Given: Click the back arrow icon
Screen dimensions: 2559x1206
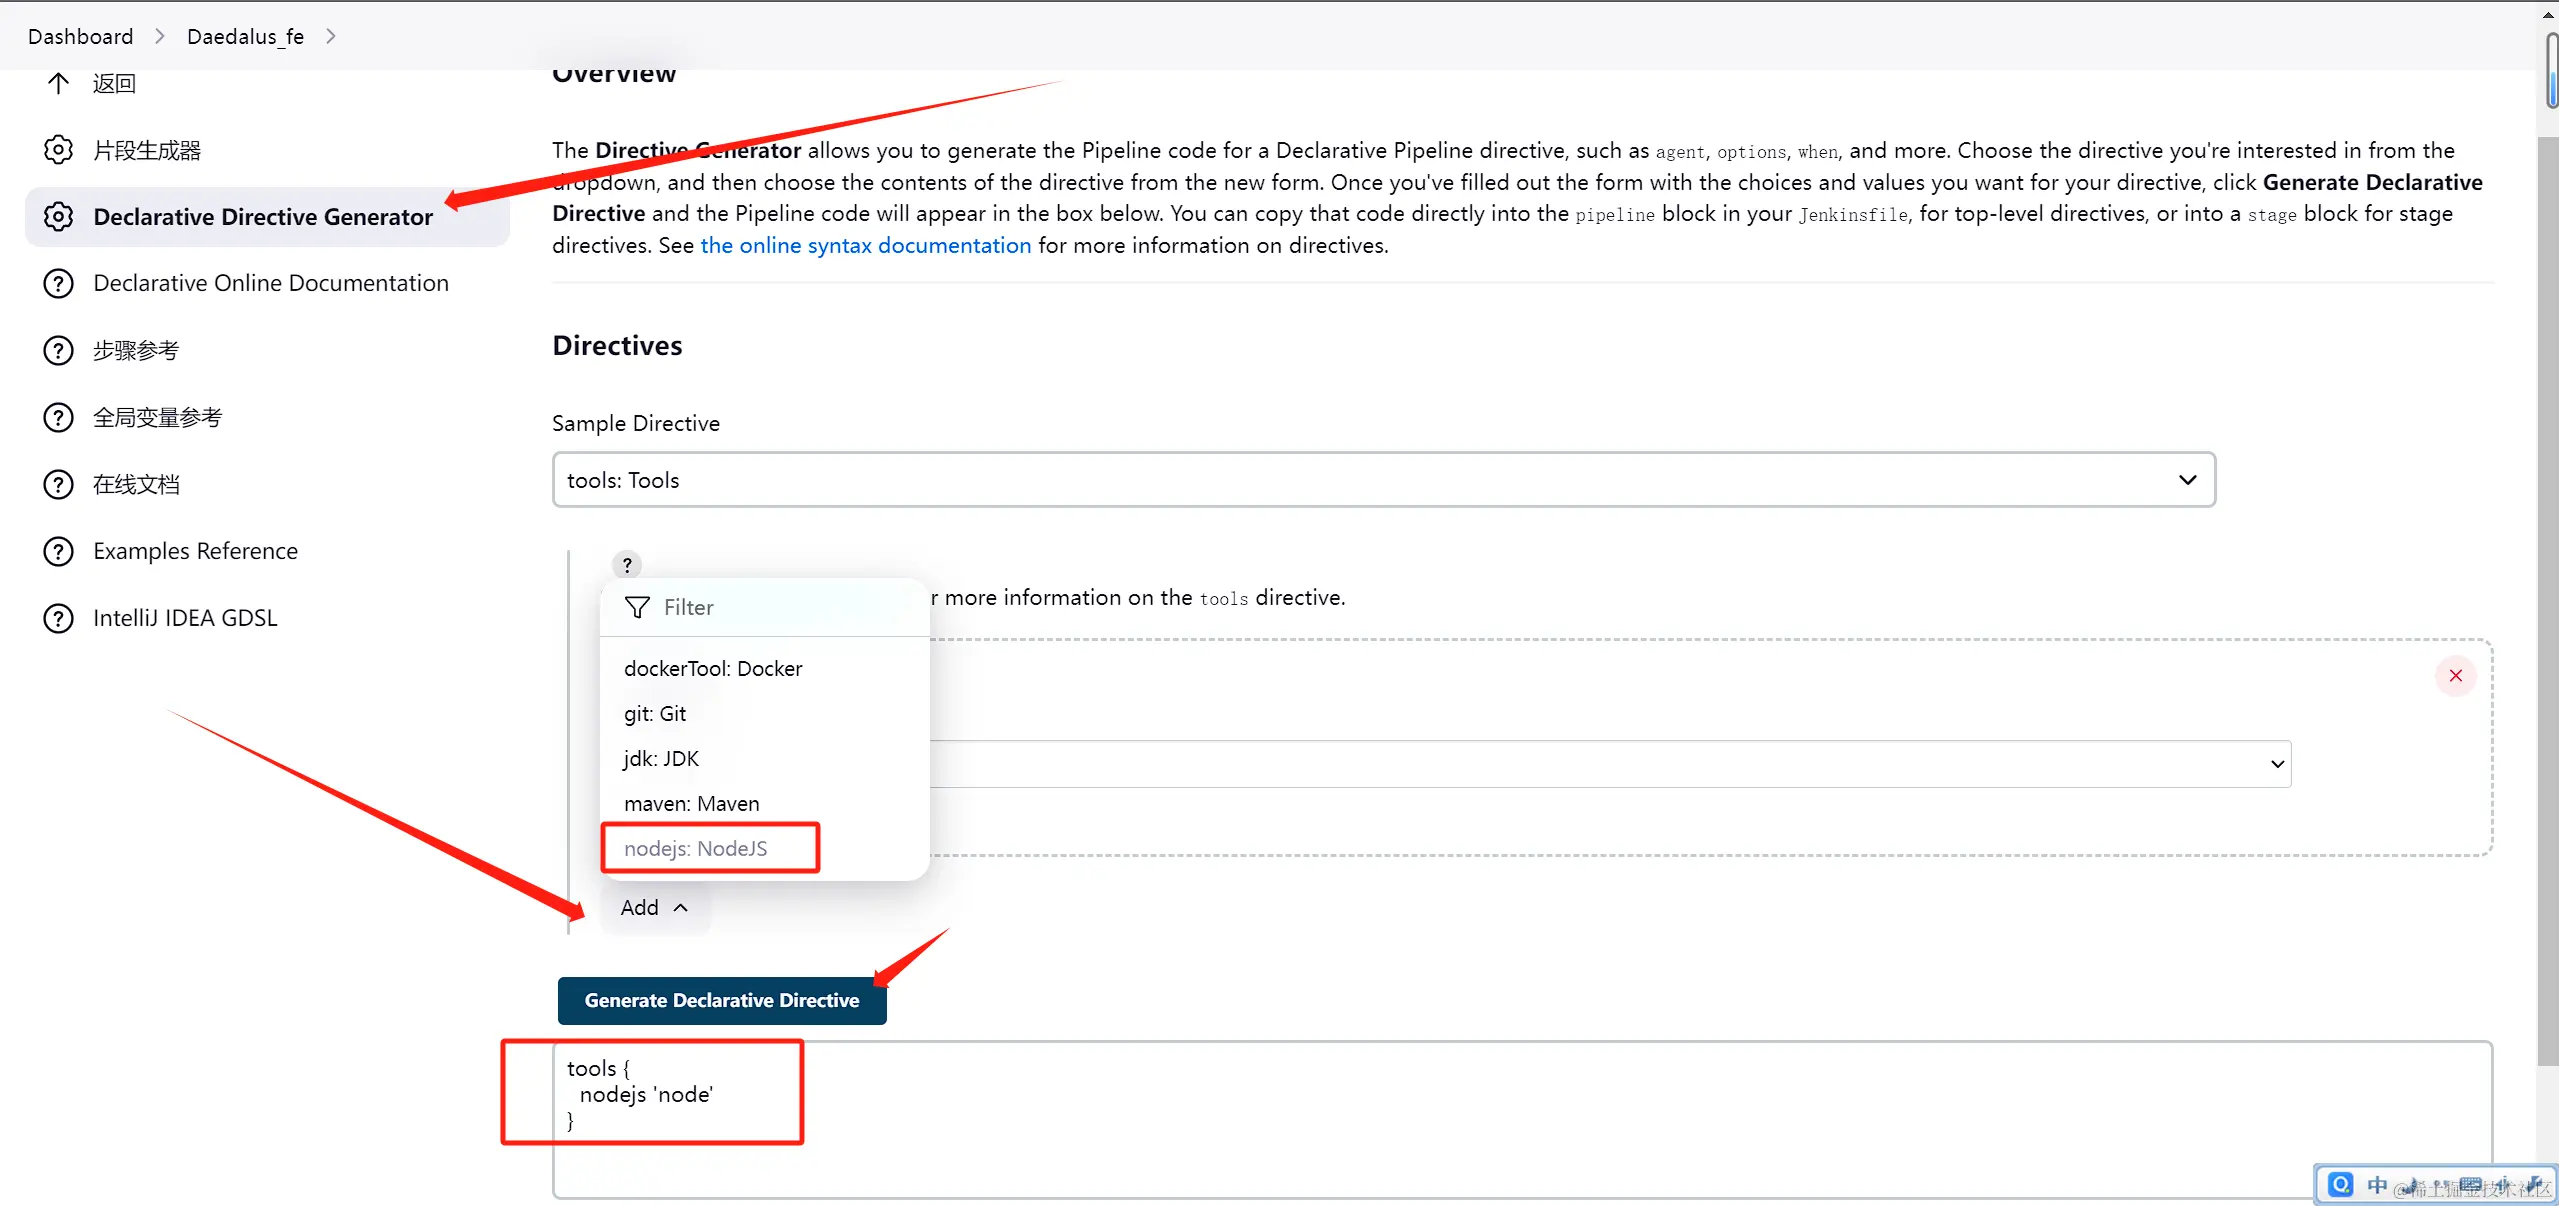Looking at the screenshot, I should tap(58, 83).
